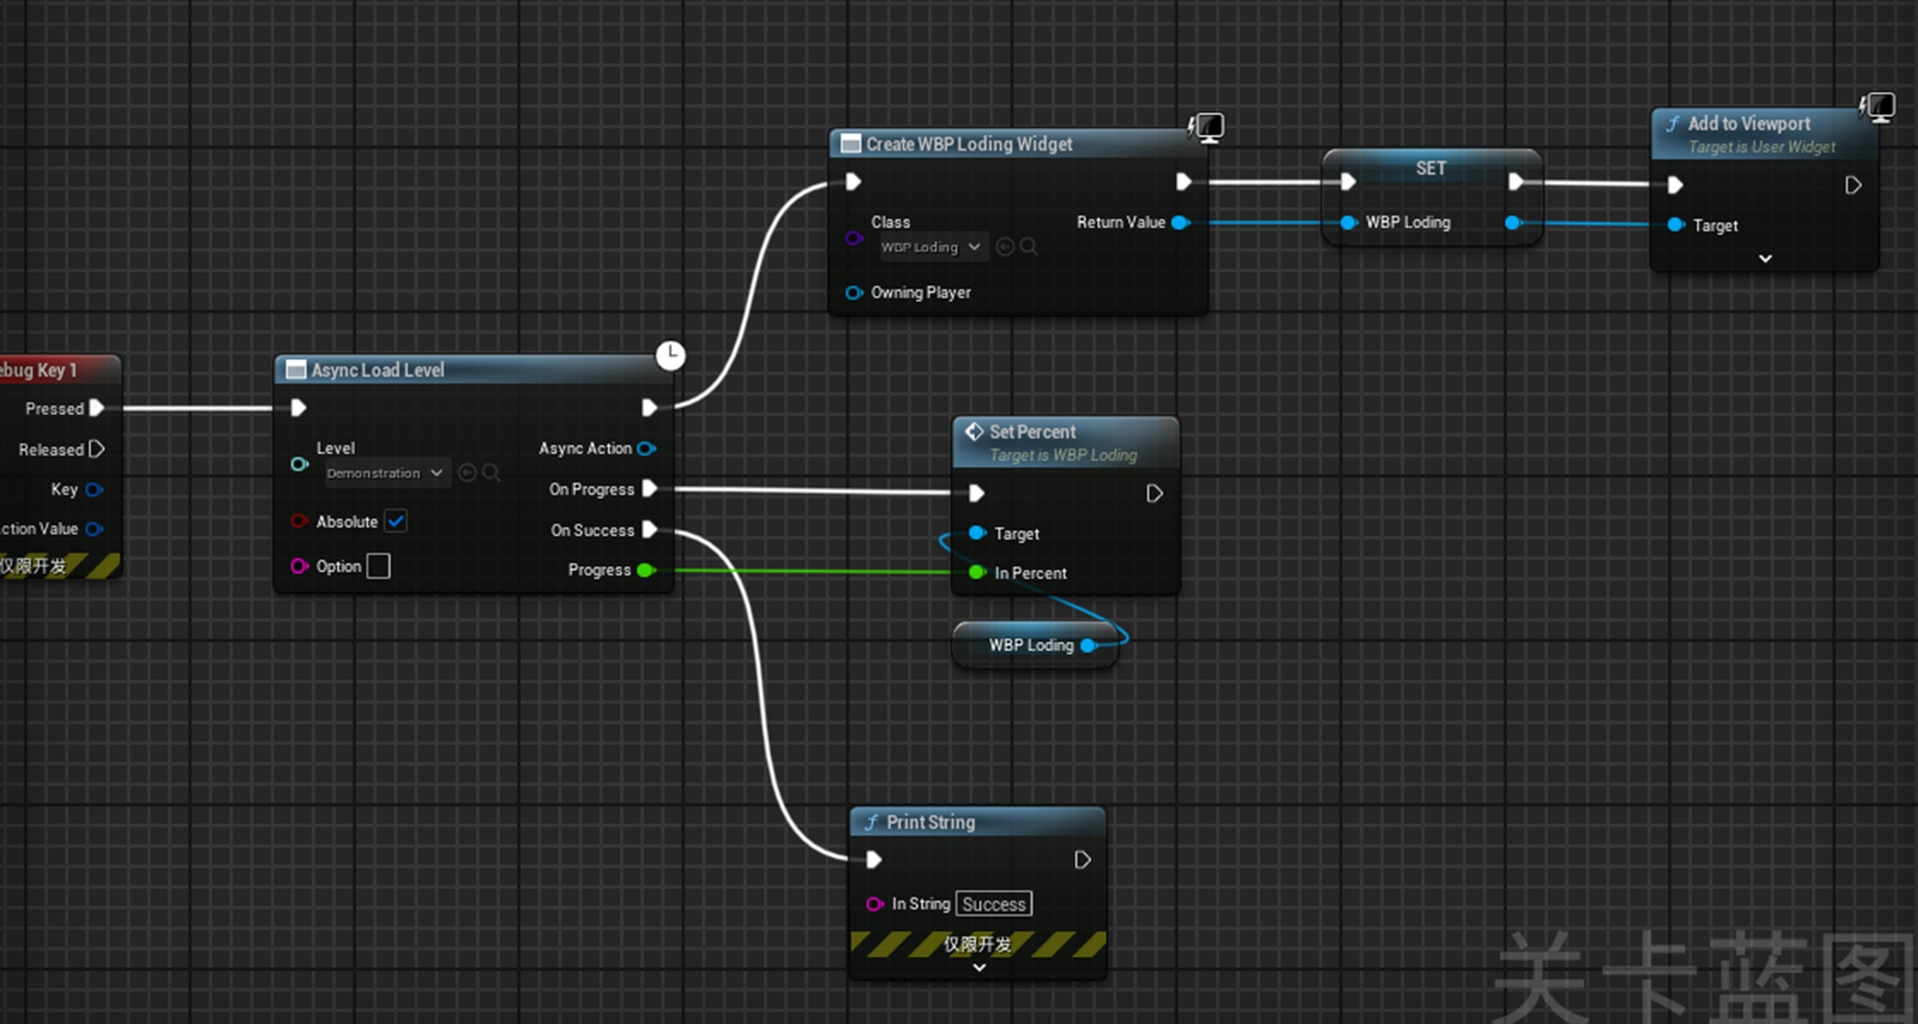Expand the Print String node advanced options

pyautogui.click(x=979, y=967)
